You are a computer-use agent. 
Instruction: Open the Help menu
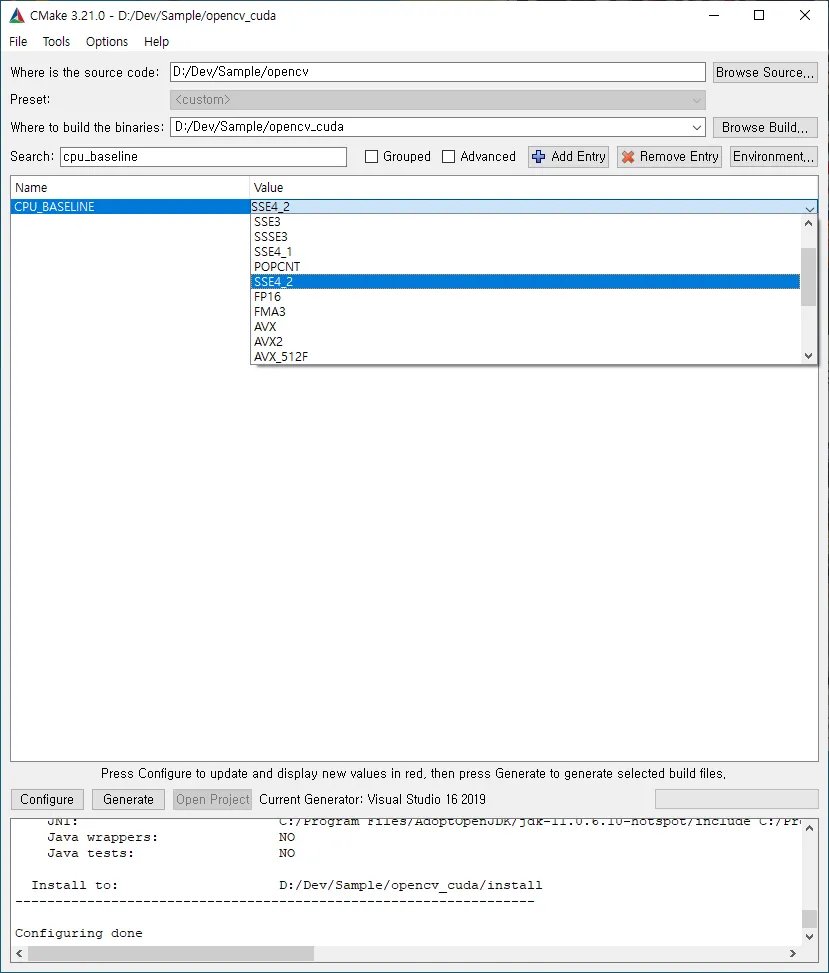(x=156, y=42)
